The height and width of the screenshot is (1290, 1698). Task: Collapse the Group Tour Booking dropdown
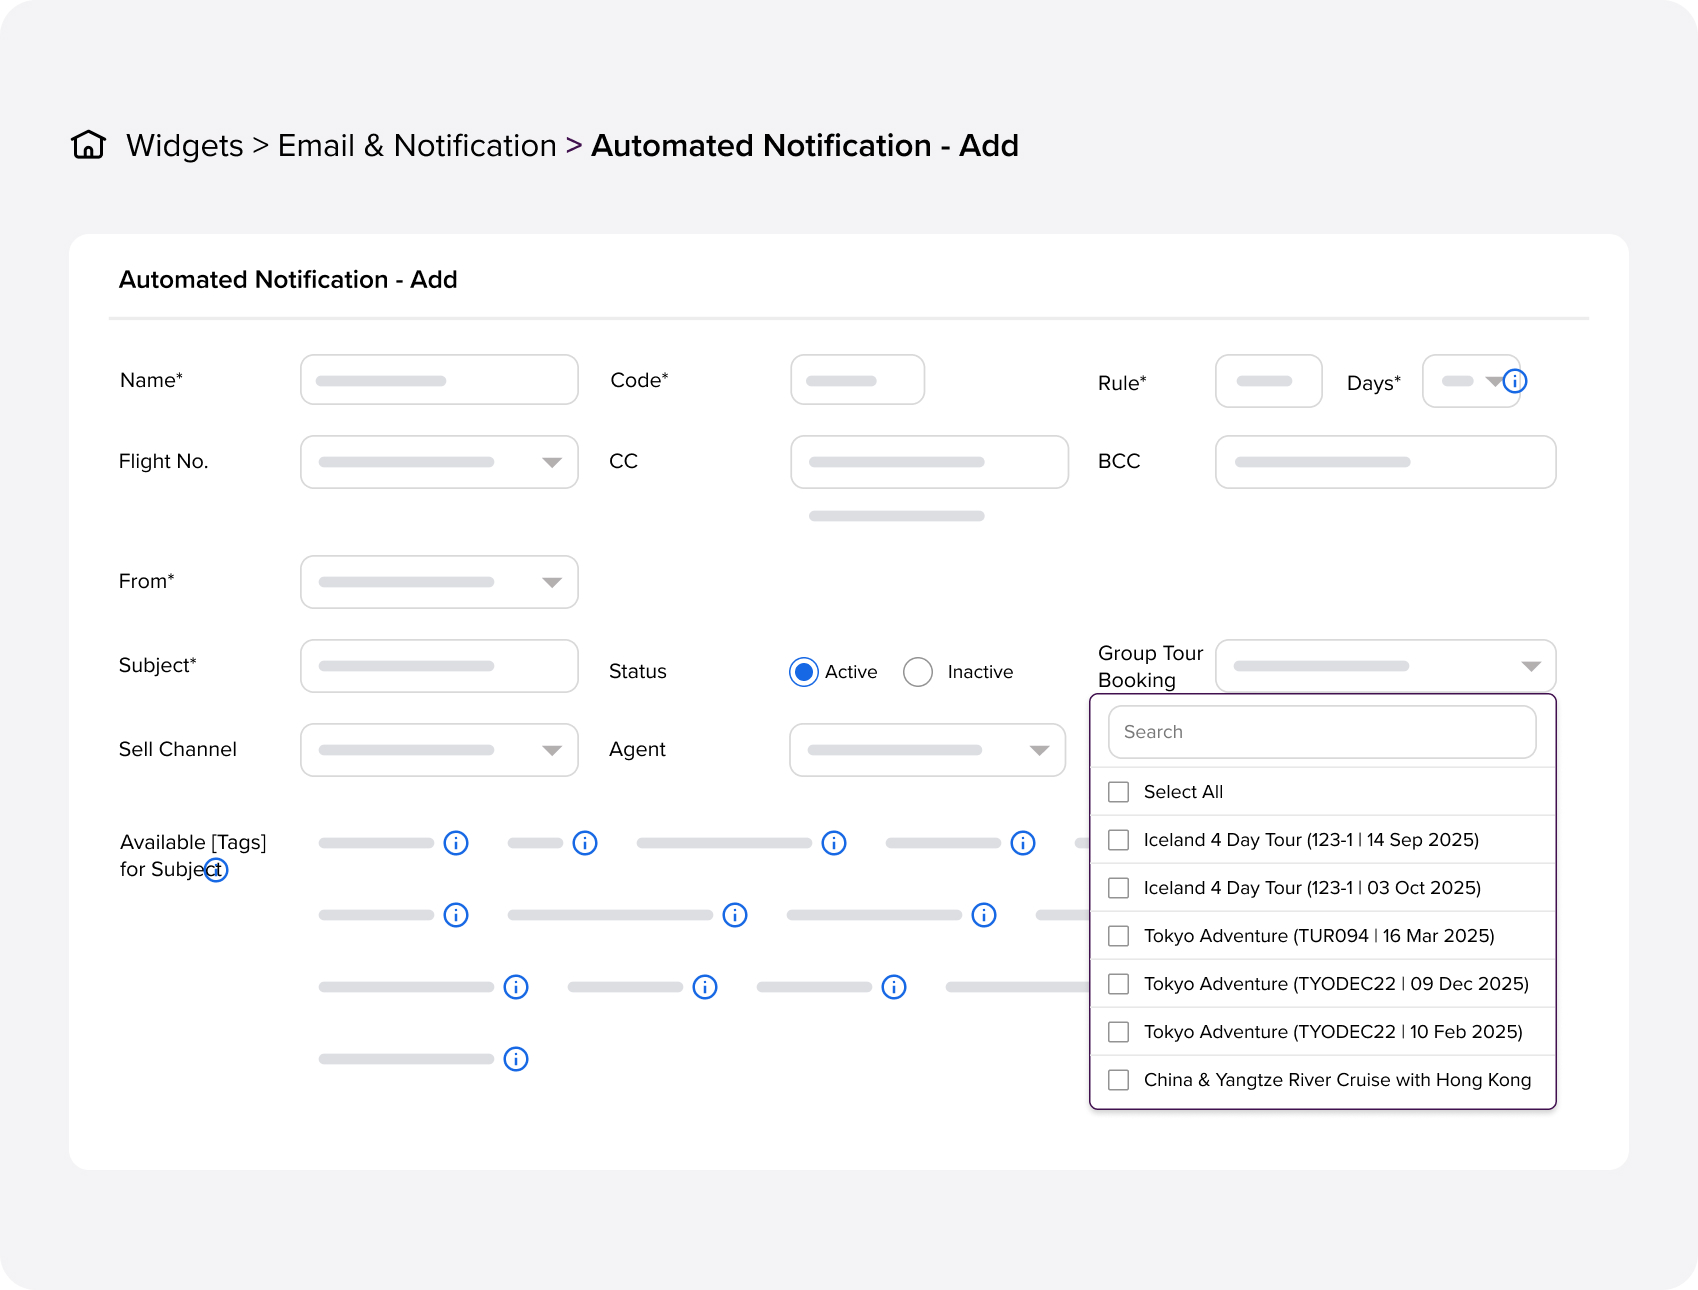click(1385, 666)
